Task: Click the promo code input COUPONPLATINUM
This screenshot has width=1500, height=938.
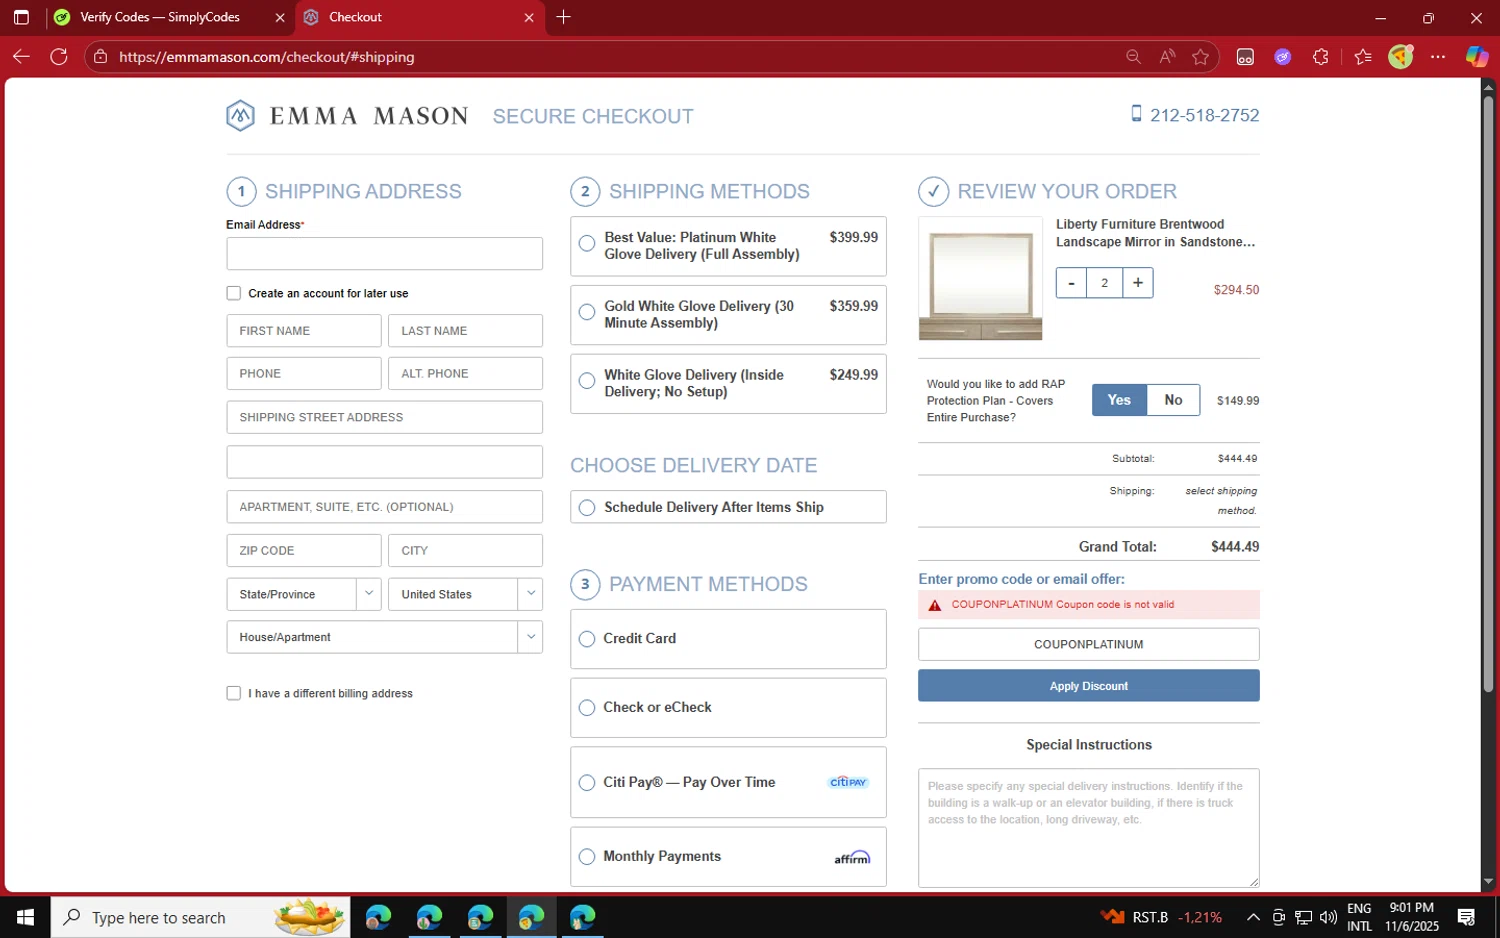Action: click(1088, 644)
